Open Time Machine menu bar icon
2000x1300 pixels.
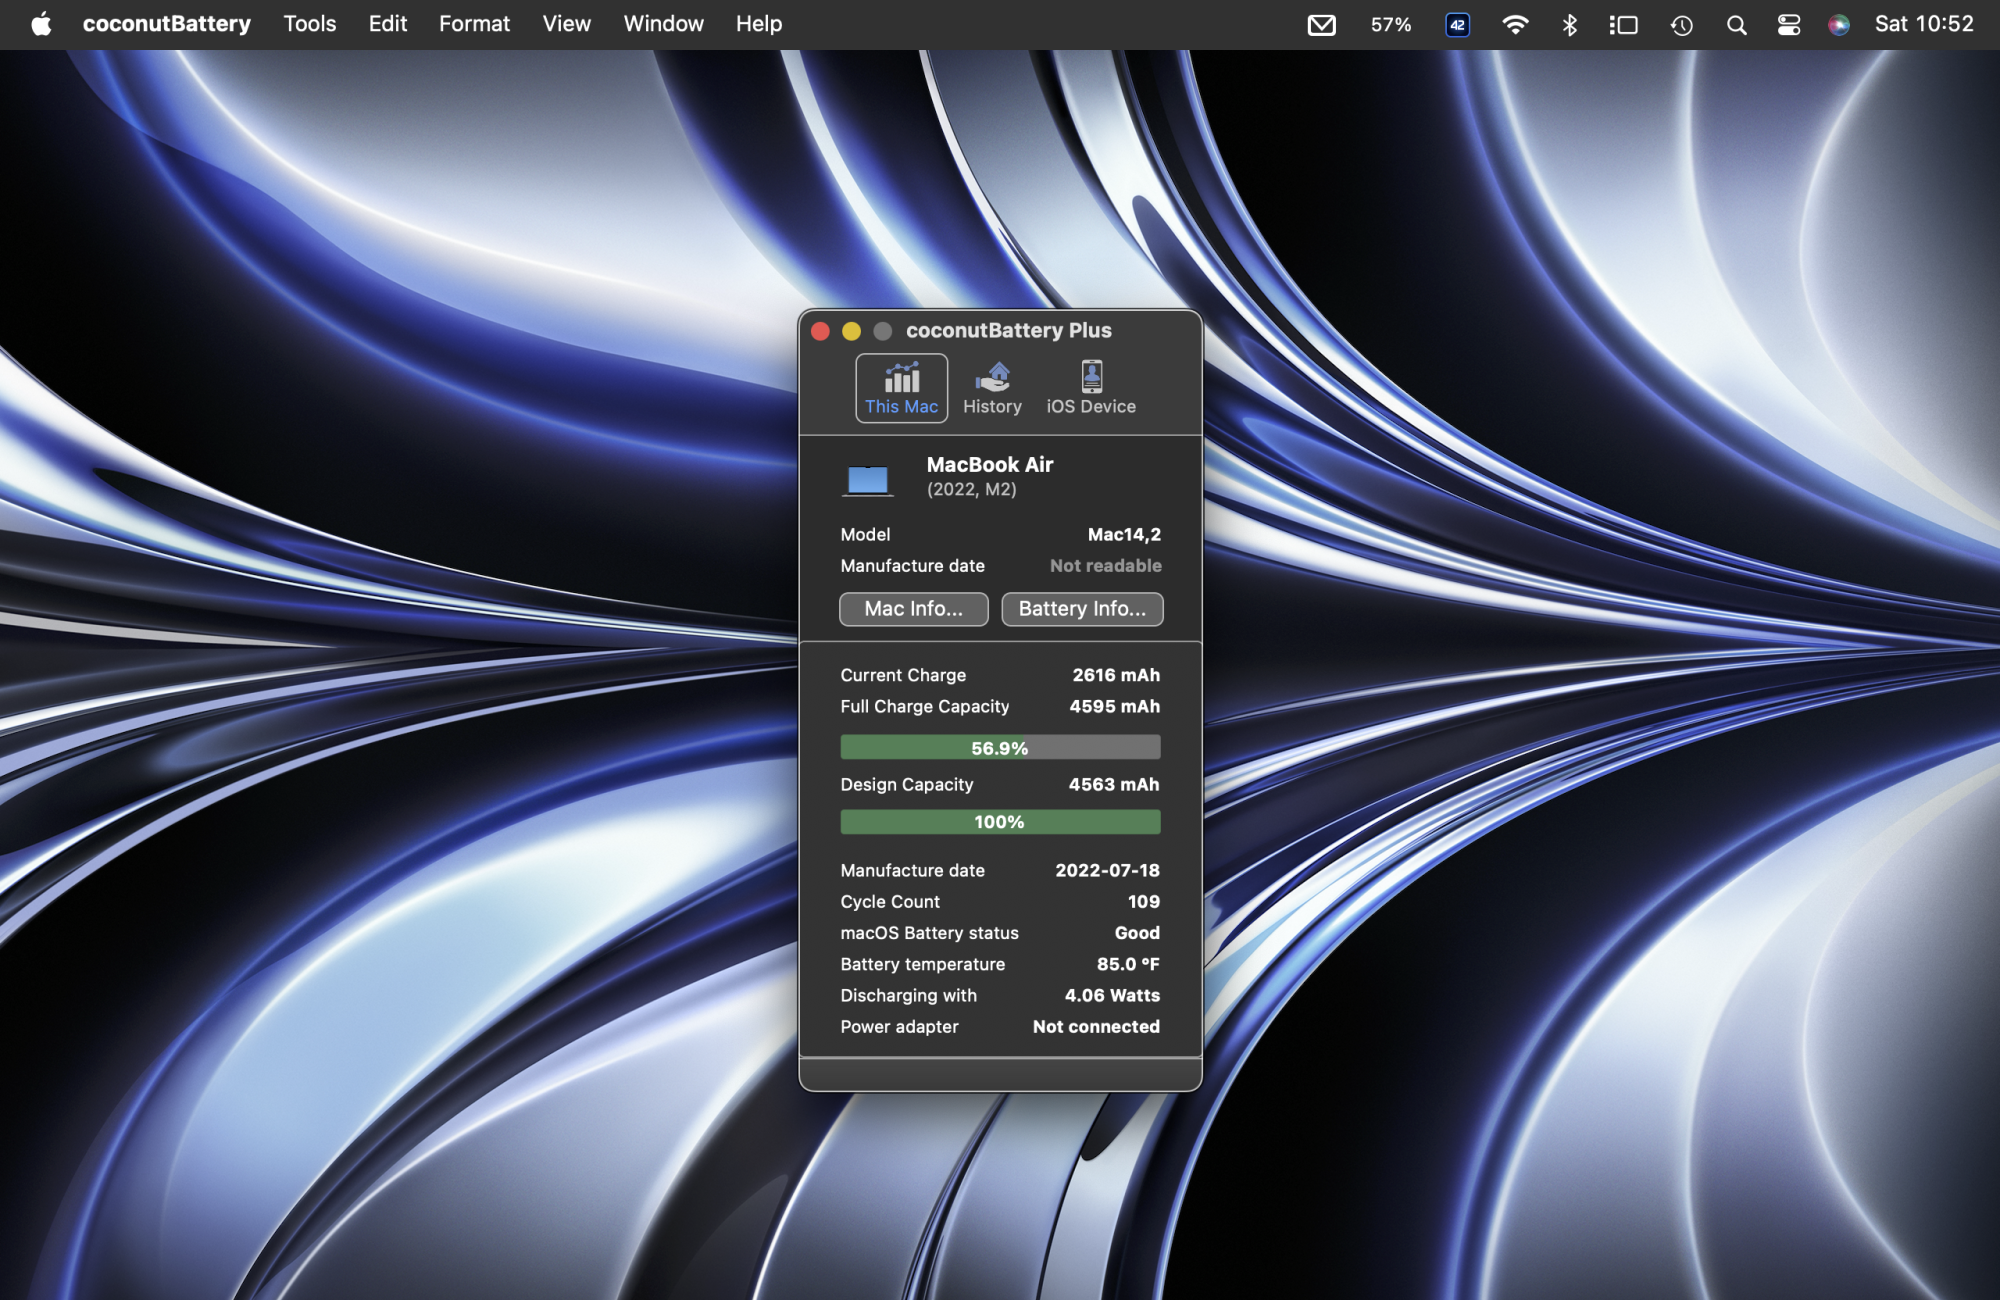tap(1681, 25)
